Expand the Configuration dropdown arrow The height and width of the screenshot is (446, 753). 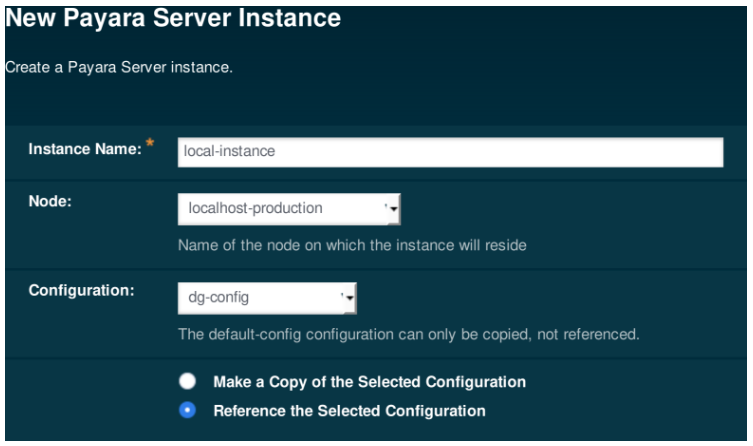(x=351, y=296)
